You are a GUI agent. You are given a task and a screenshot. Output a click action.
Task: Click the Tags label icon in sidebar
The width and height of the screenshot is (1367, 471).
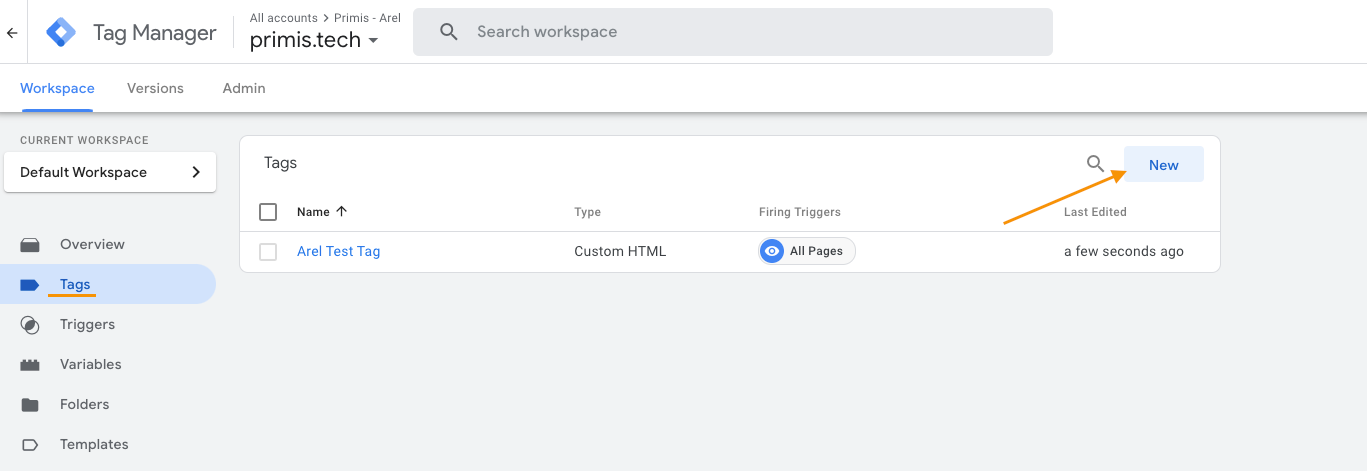point(30,285)
